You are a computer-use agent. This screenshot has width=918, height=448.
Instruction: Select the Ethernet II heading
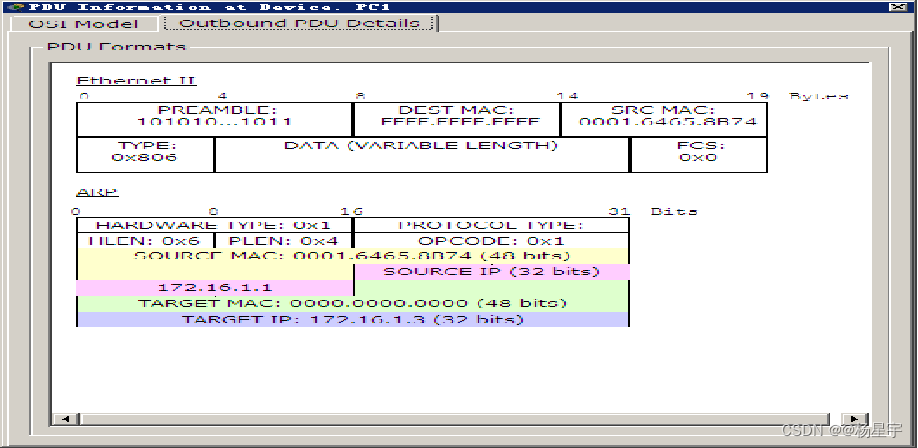tap(136, 80)
